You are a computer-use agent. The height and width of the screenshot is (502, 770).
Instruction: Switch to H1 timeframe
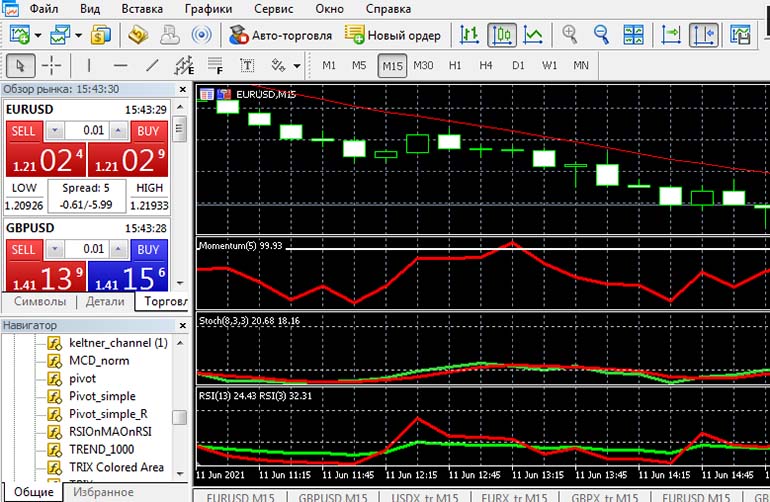455,65
